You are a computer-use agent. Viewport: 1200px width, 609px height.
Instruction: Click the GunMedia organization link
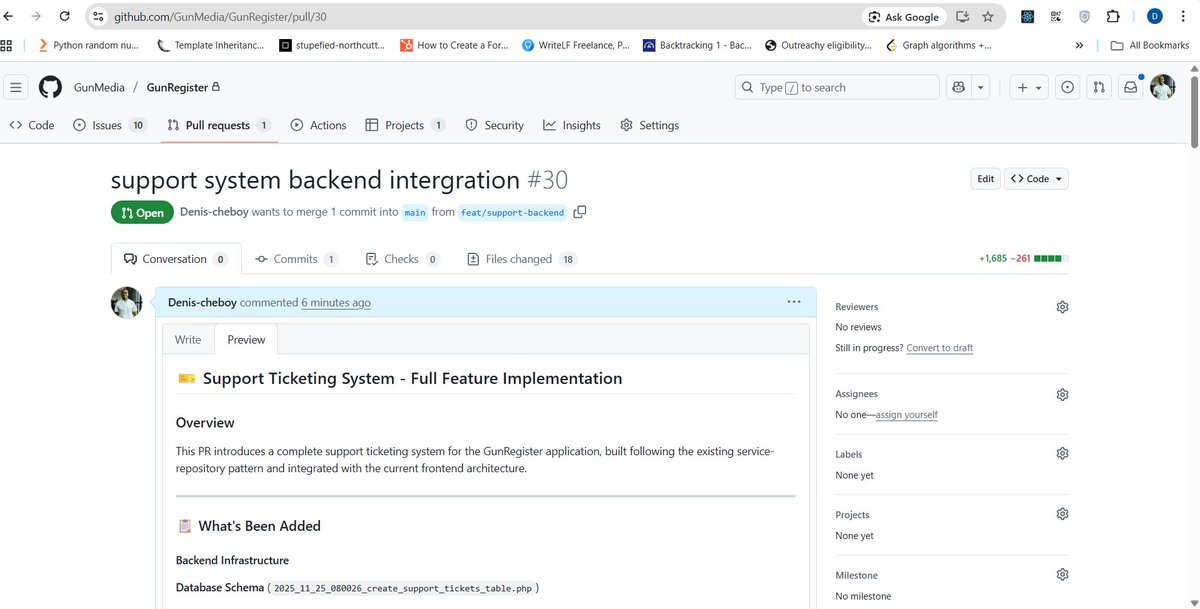click(99, 88)
